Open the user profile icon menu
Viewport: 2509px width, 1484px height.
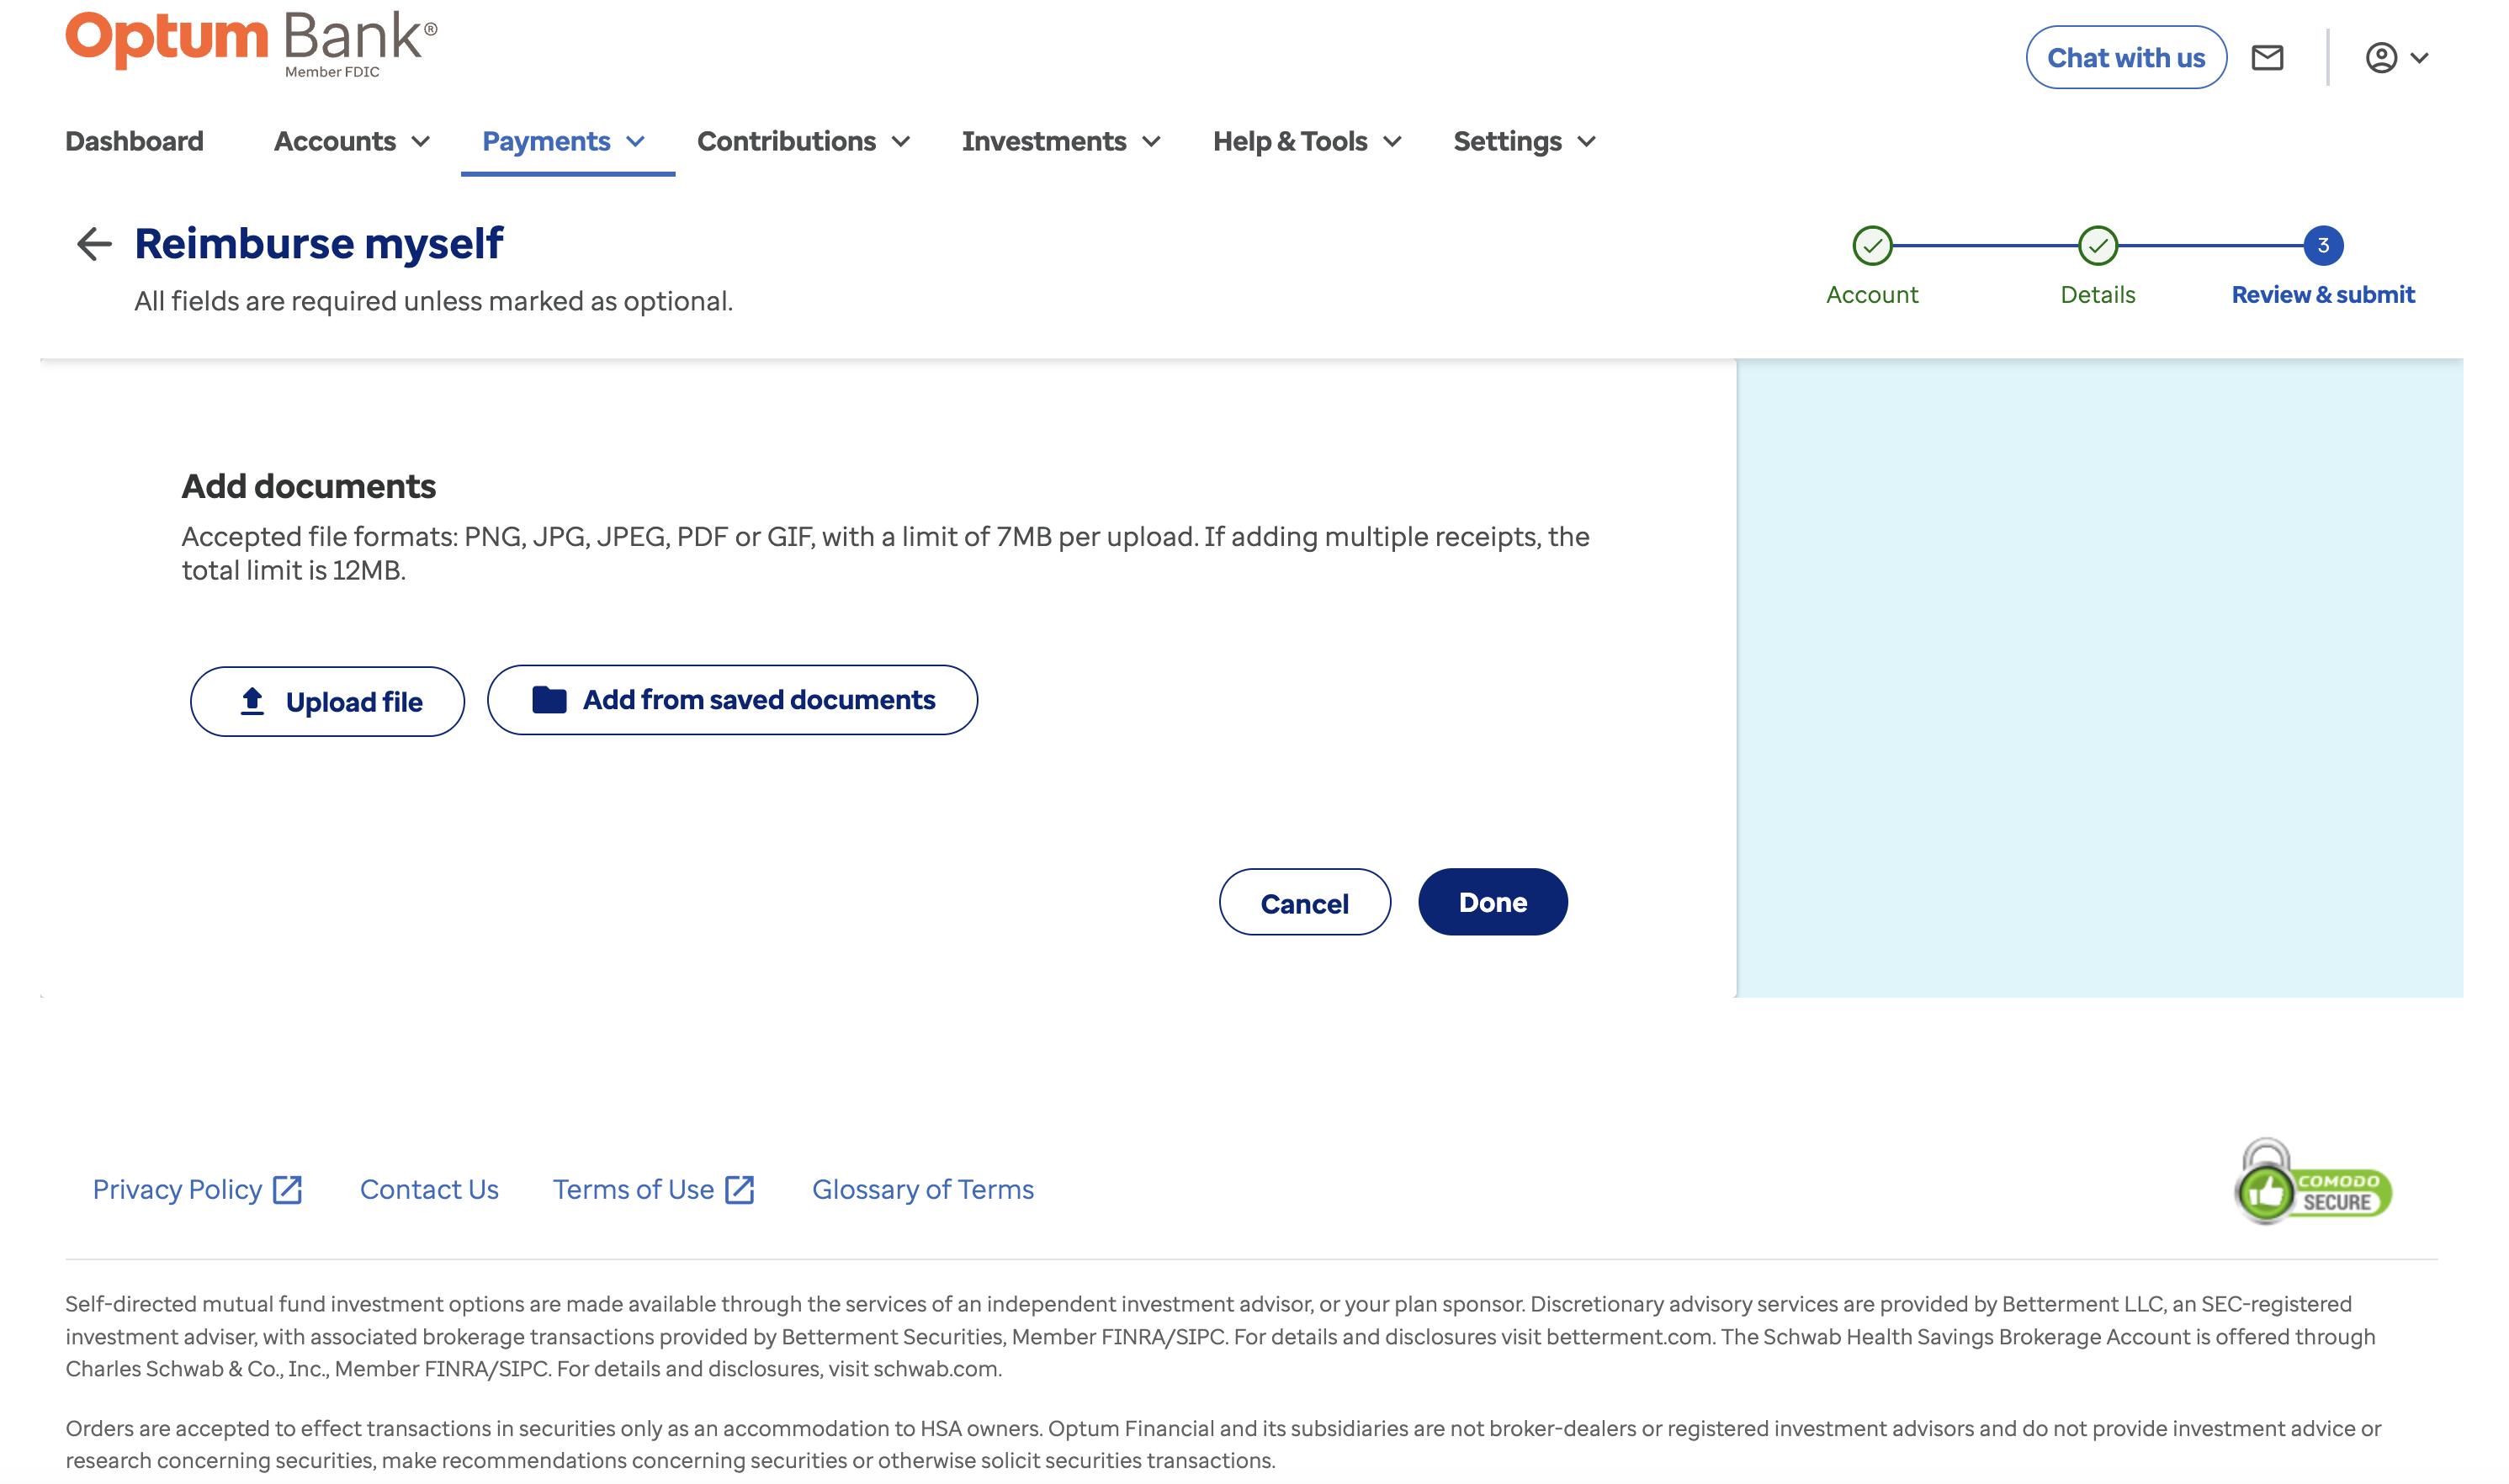(x=2395, y=58)
